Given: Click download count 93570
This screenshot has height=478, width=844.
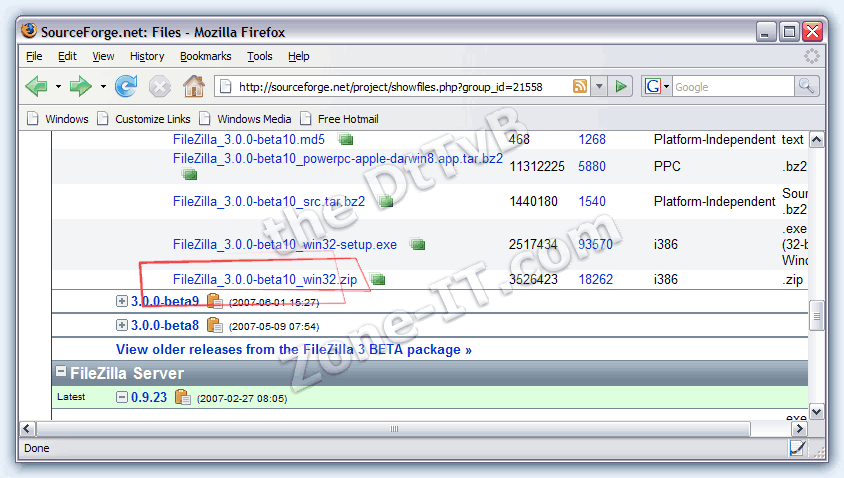Looking at the screenshot, I should click(x=595, y=244).
